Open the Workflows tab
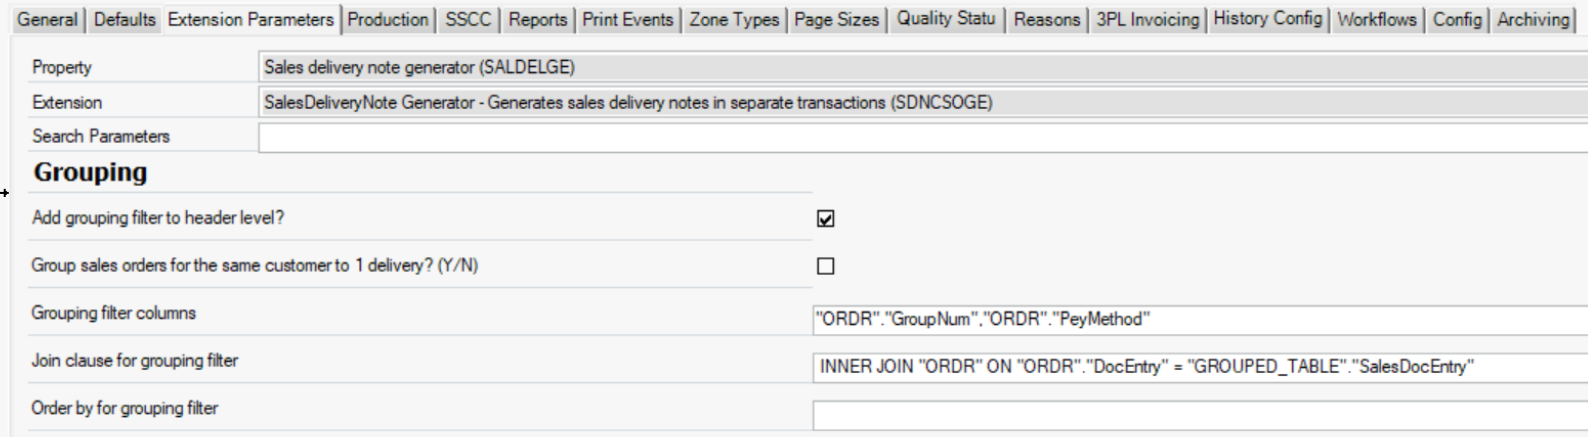Viewport: 1588px width, 437px height. click(1376, 19)
